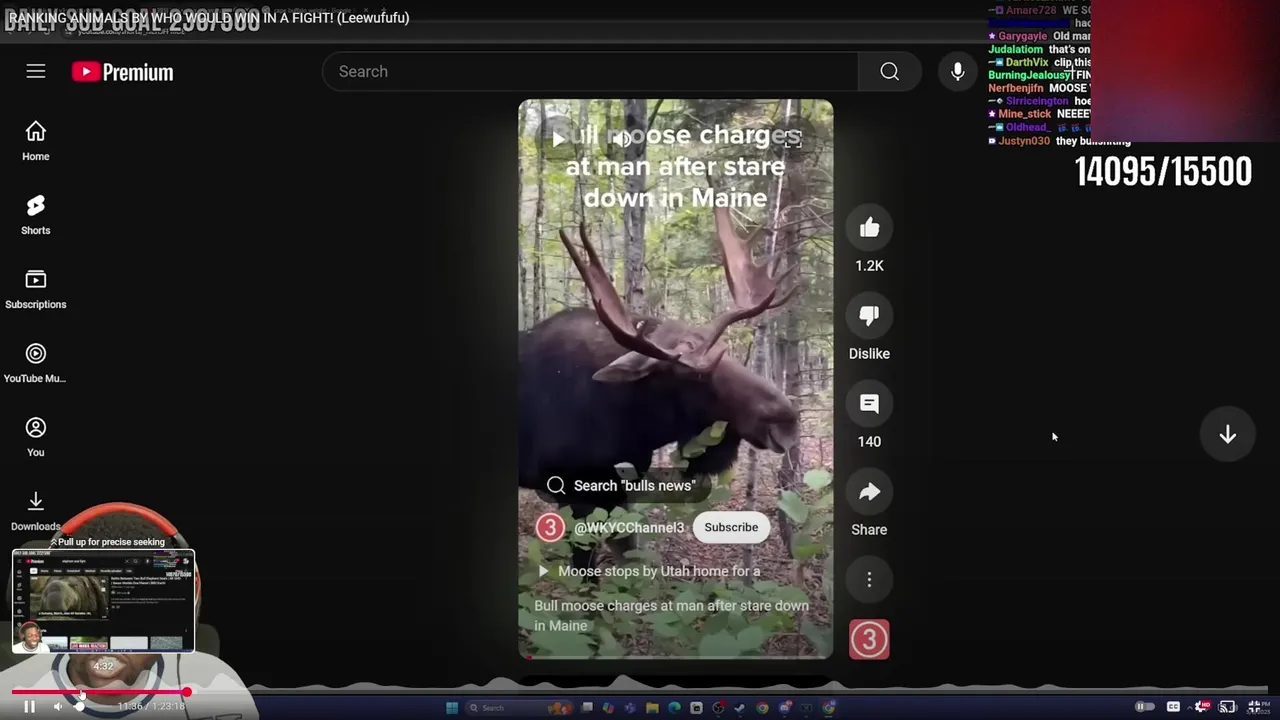Screen dimensions: 1280x720
Task: Open the Windows Start menu
Action: pyautogui.click(x=452, y=708)
